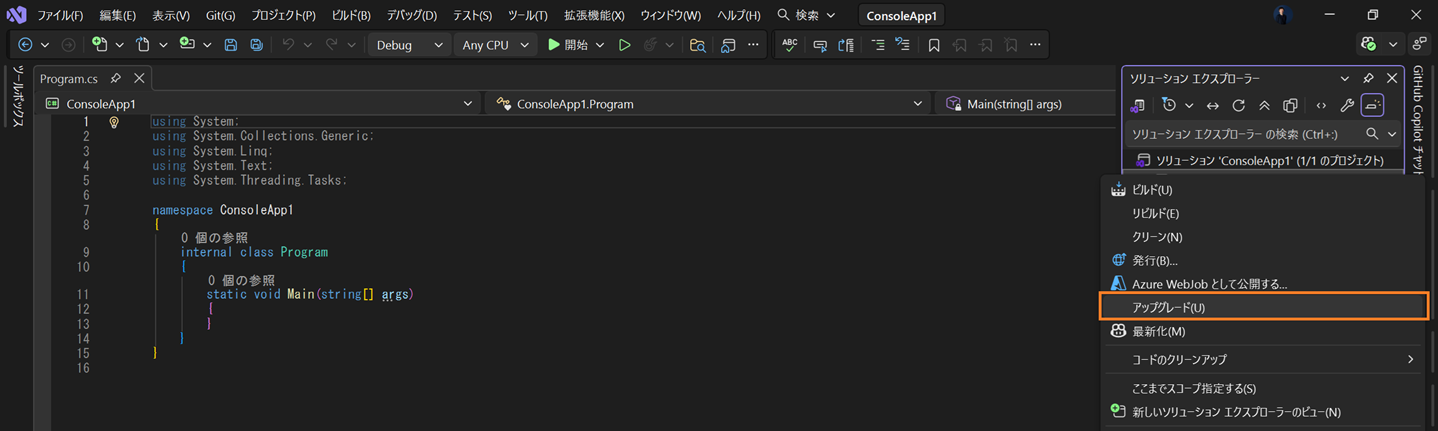This screenshot has height=431, width=1438.
Task: Open the ConsoleApp1.Program type dropdown
Action: click(x=709, y=104)
